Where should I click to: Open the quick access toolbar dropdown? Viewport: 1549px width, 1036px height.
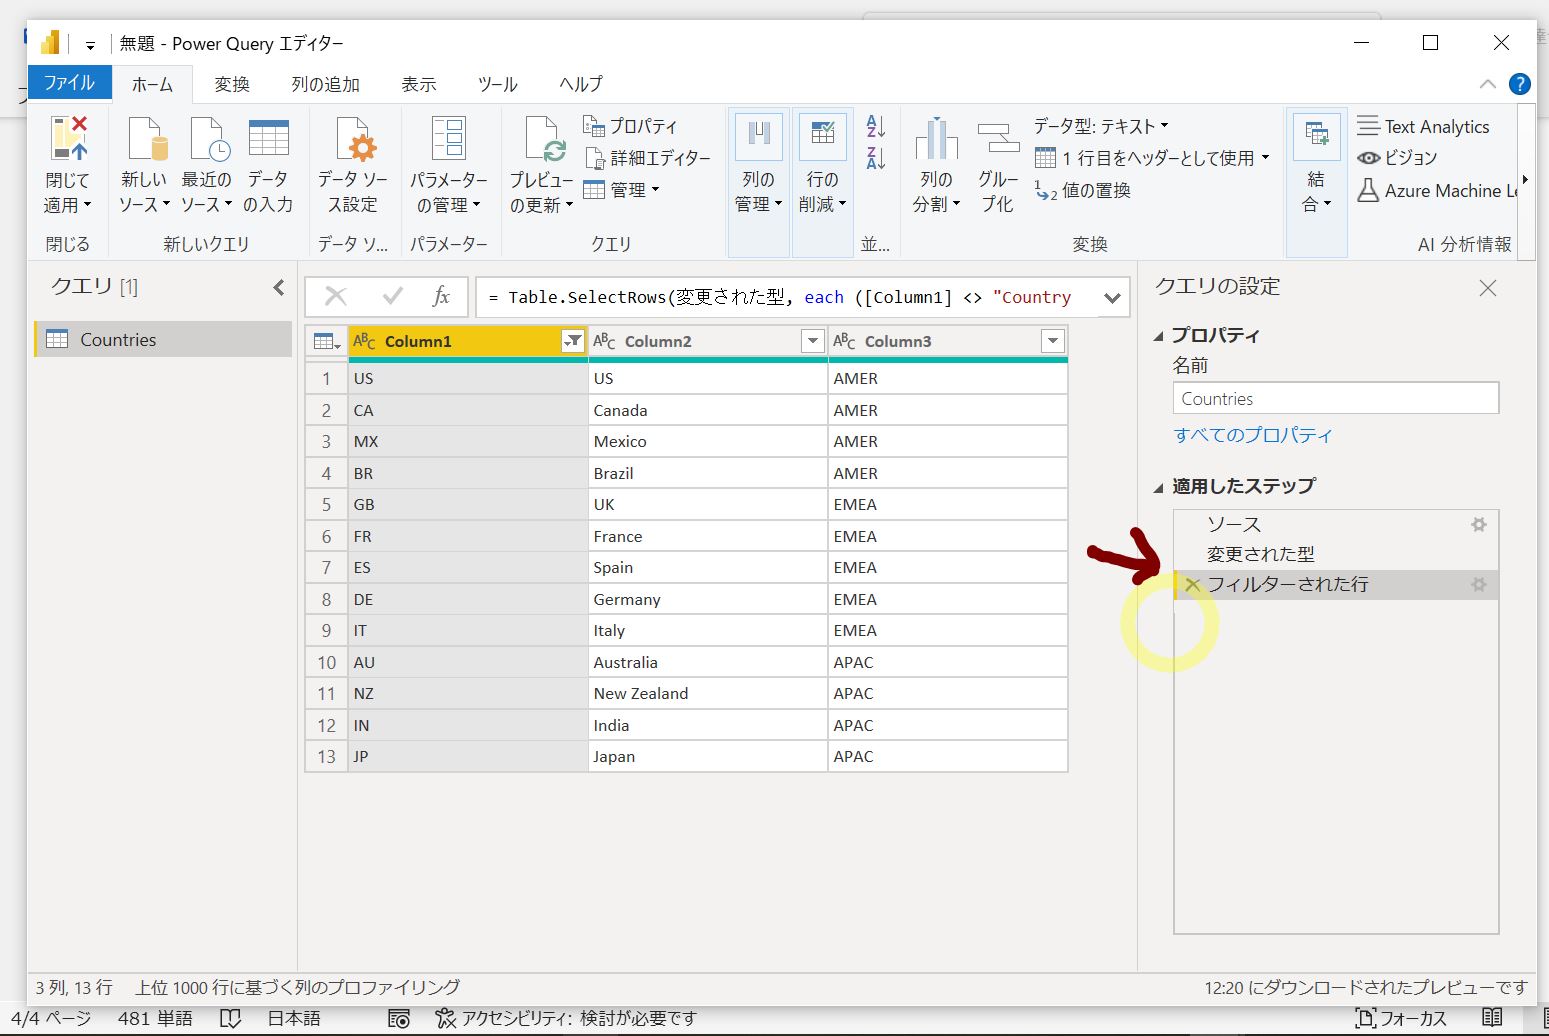click(90, 45)
